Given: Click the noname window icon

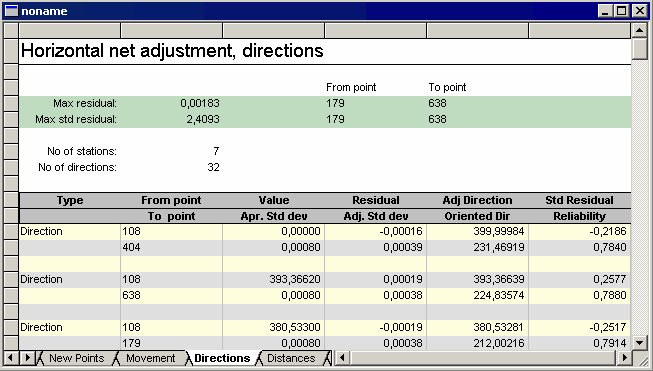Looking at the screenshot, I should pos(11,11).
